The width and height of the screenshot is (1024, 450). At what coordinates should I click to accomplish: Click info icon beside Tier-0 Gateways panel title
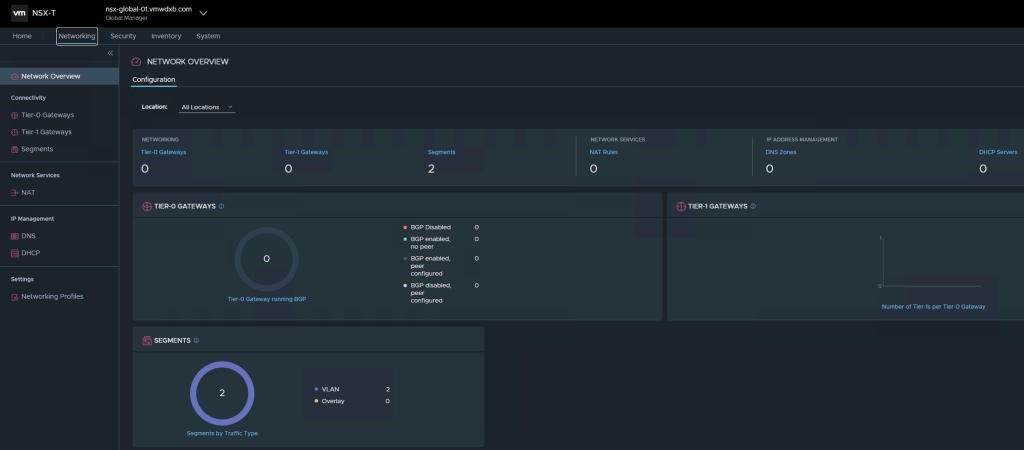[x=221, y=206]
